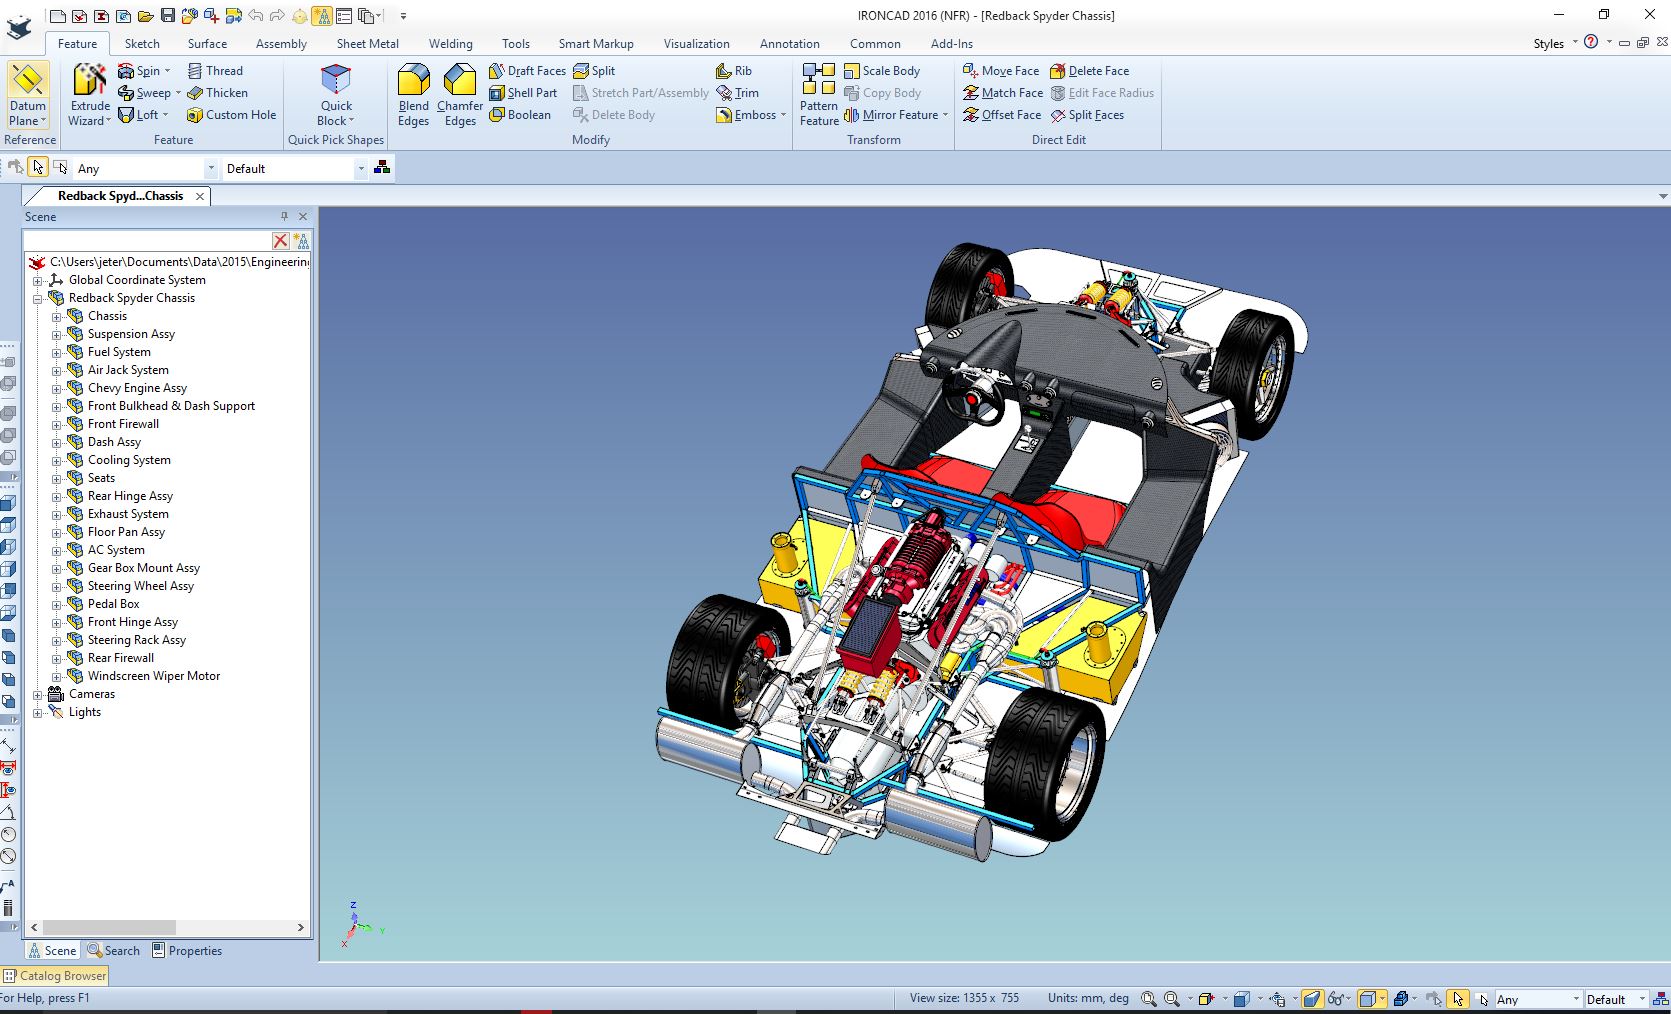Screen dimensions: 1671x1014
Task: Expand the Chevy Engine Assy node
Action: (x=57, y=388)
